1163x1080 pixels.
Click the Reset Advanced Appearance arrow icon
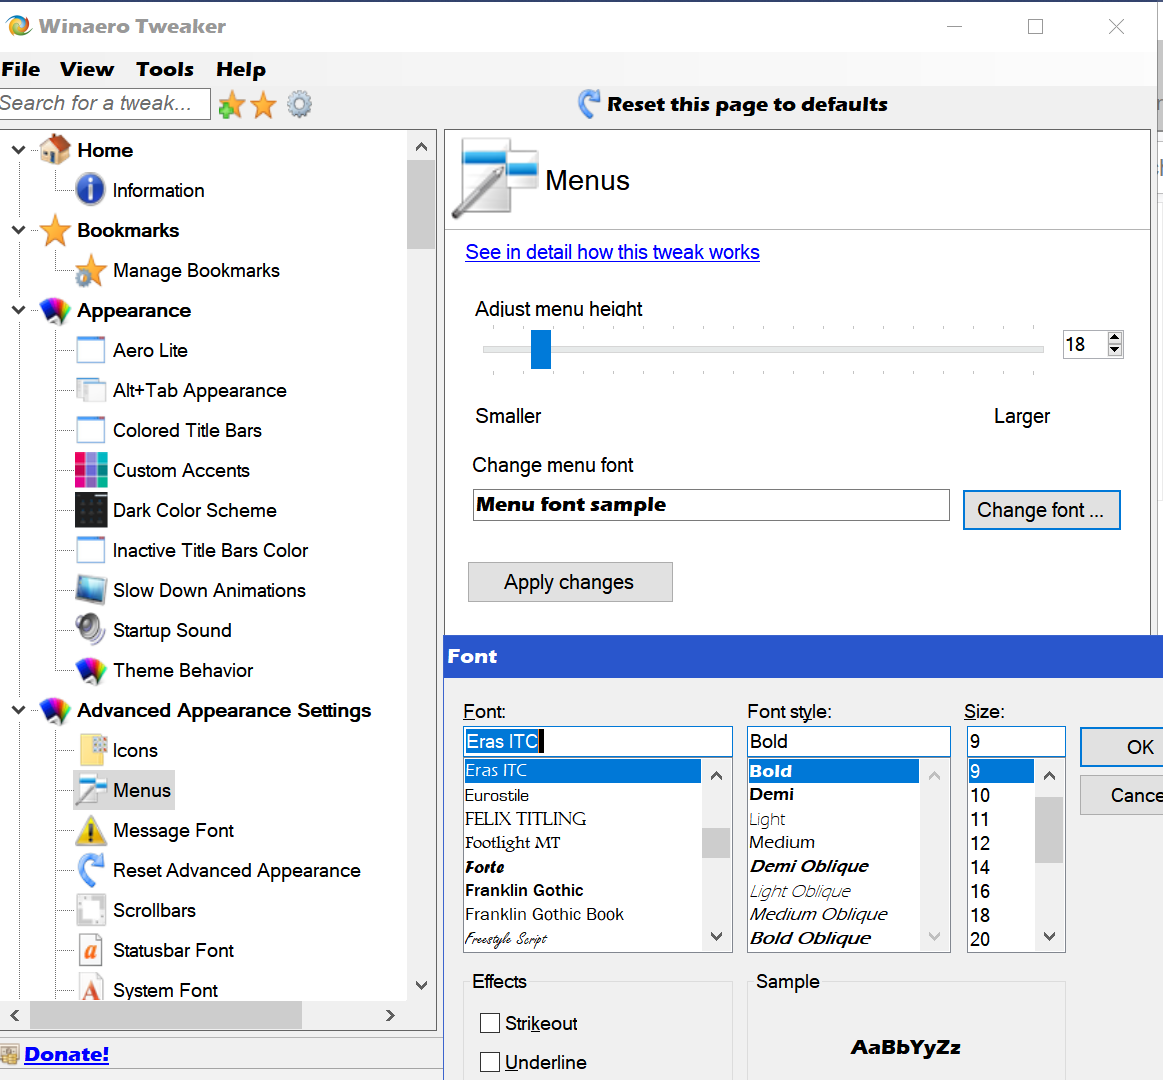pyautogui.click(x=90, y=870)
